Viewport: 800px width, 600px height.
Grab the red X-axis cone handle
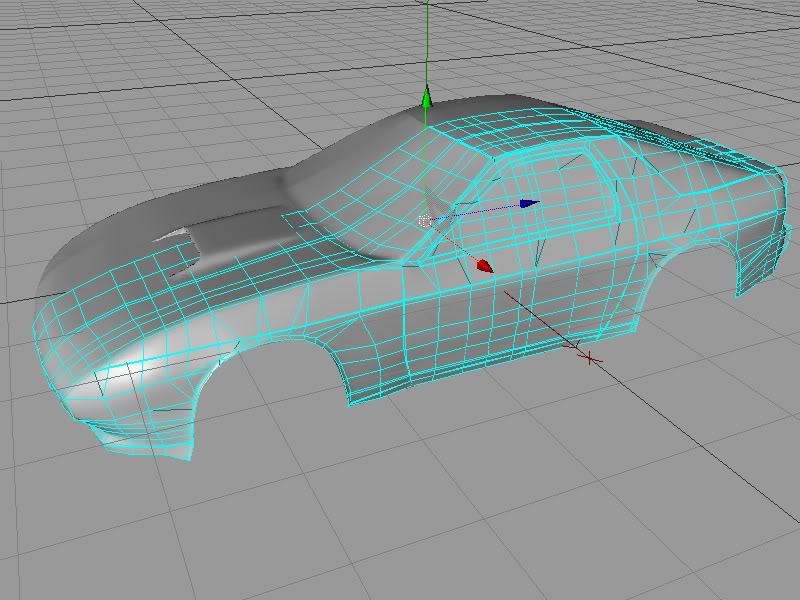coord(485,265)
